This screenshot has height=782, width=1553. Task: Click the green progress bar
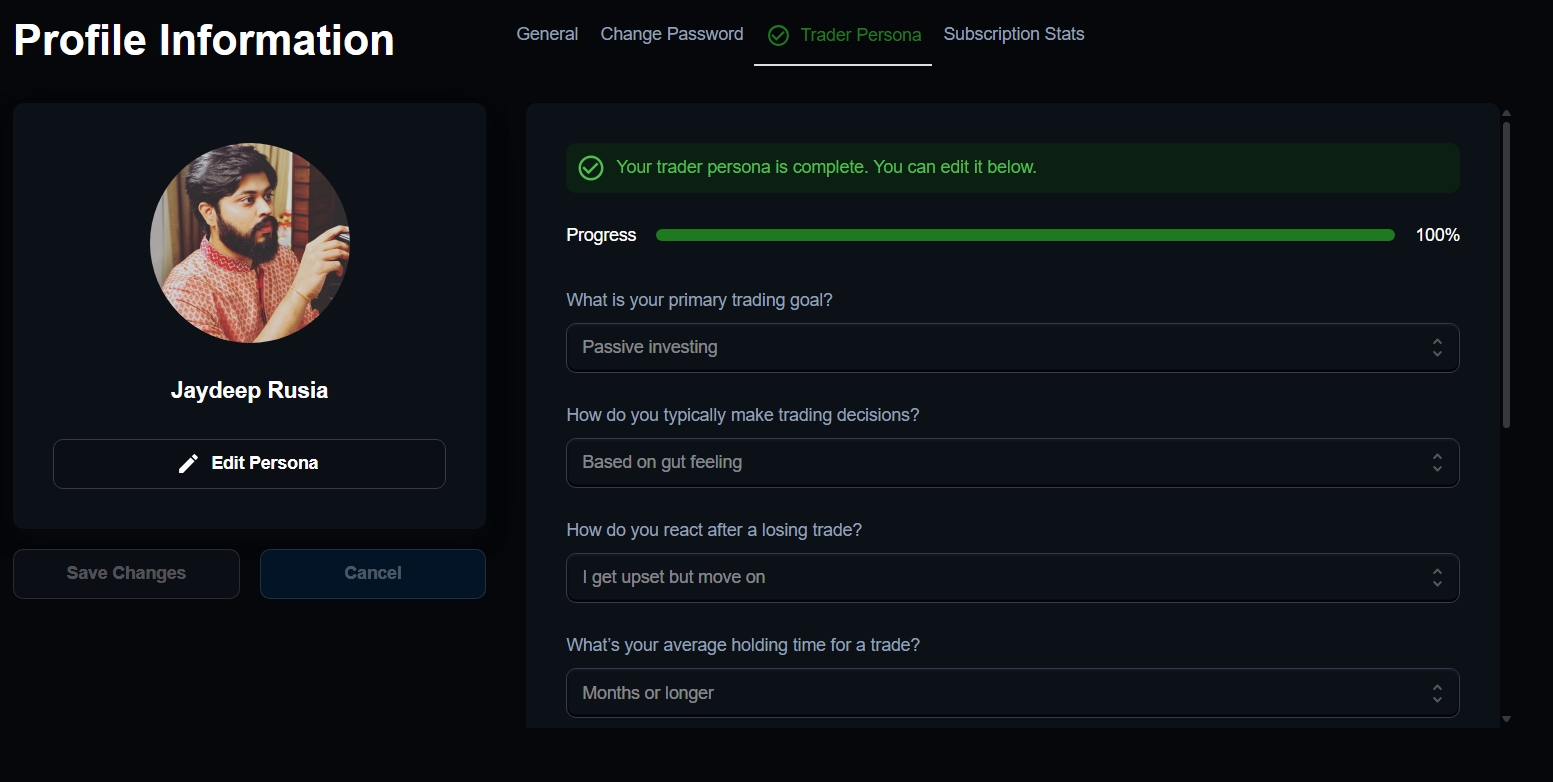[1025, 235]
